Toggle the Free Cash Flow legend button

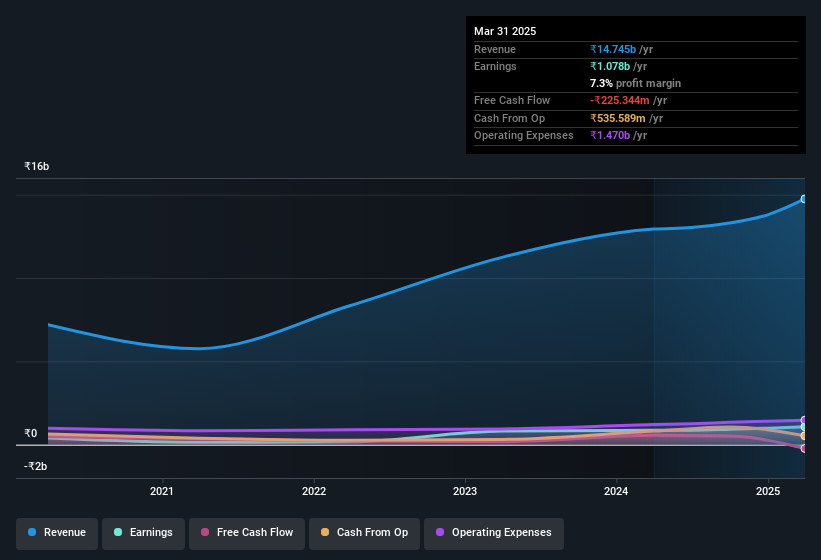tap(247, 533)
